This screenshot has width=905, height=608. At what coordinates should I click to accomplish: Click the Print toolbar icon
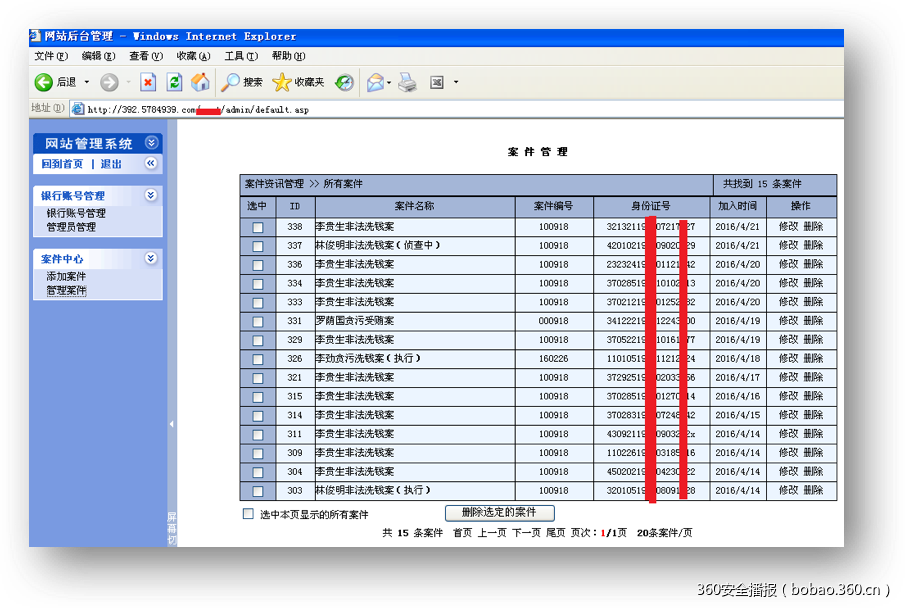pyautogui.click(x=407, y=82)
